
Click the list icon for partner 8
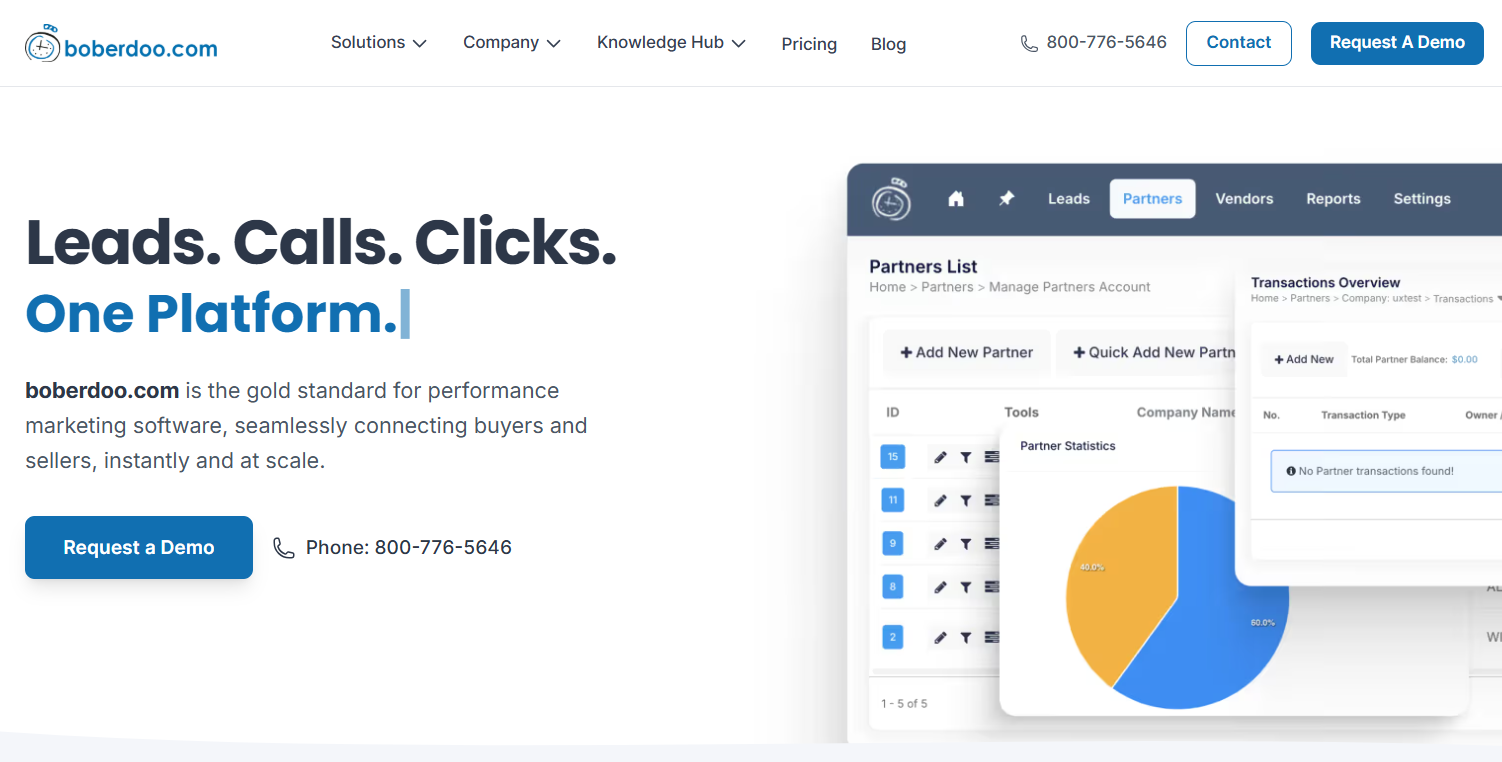992,587
